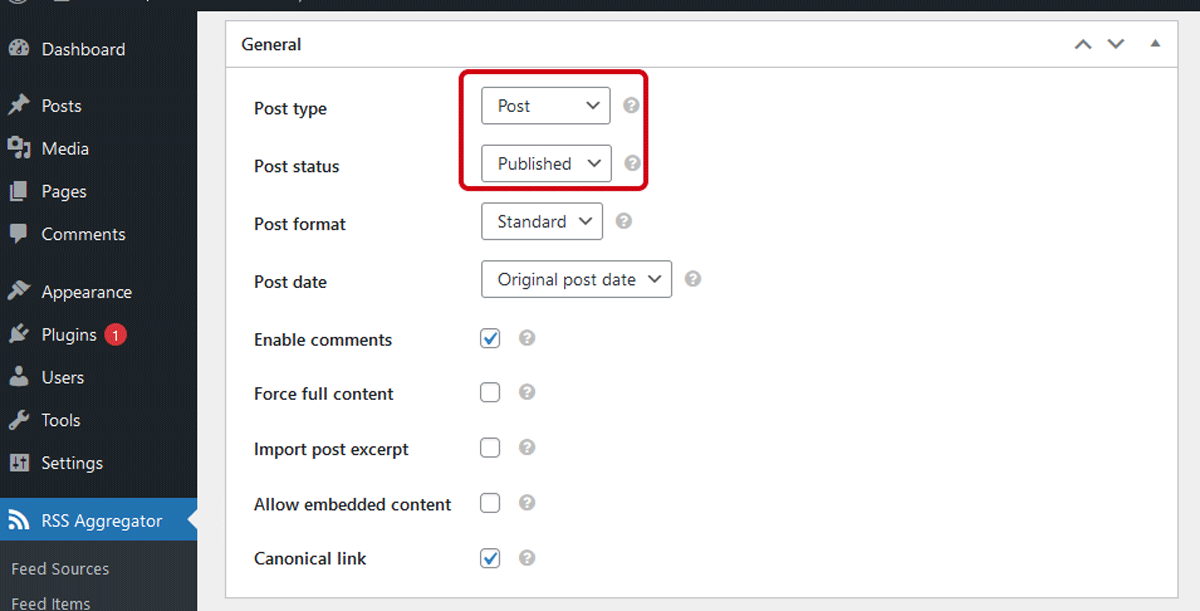Open the Feed Sources submenu link
The image size is (1200, 611).
tap(60, 569)
